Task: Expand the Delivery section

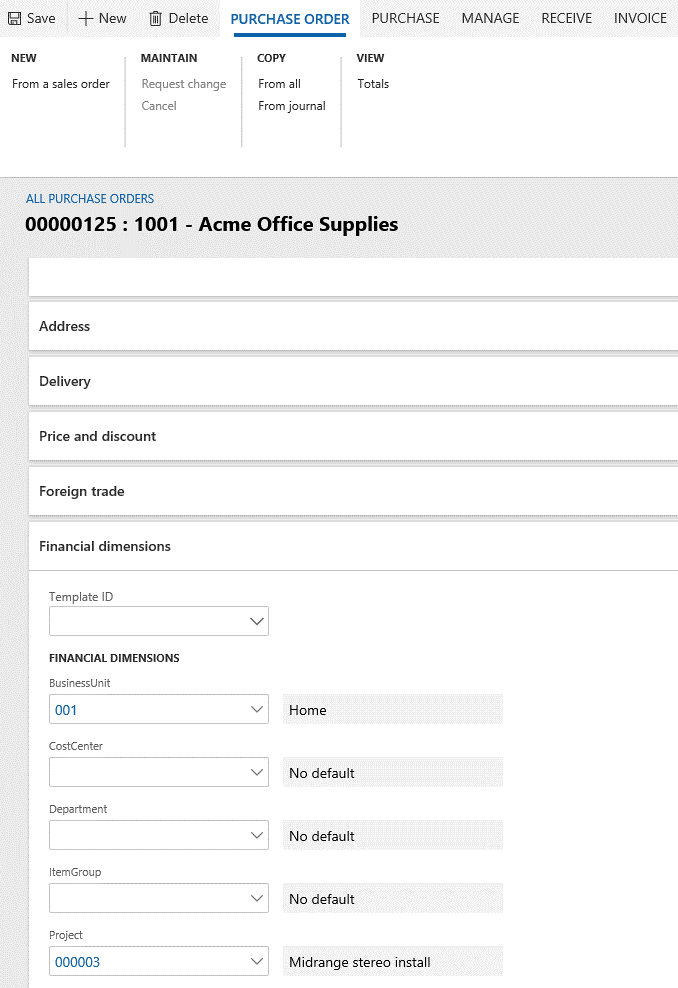Action: tap(353, 381)
